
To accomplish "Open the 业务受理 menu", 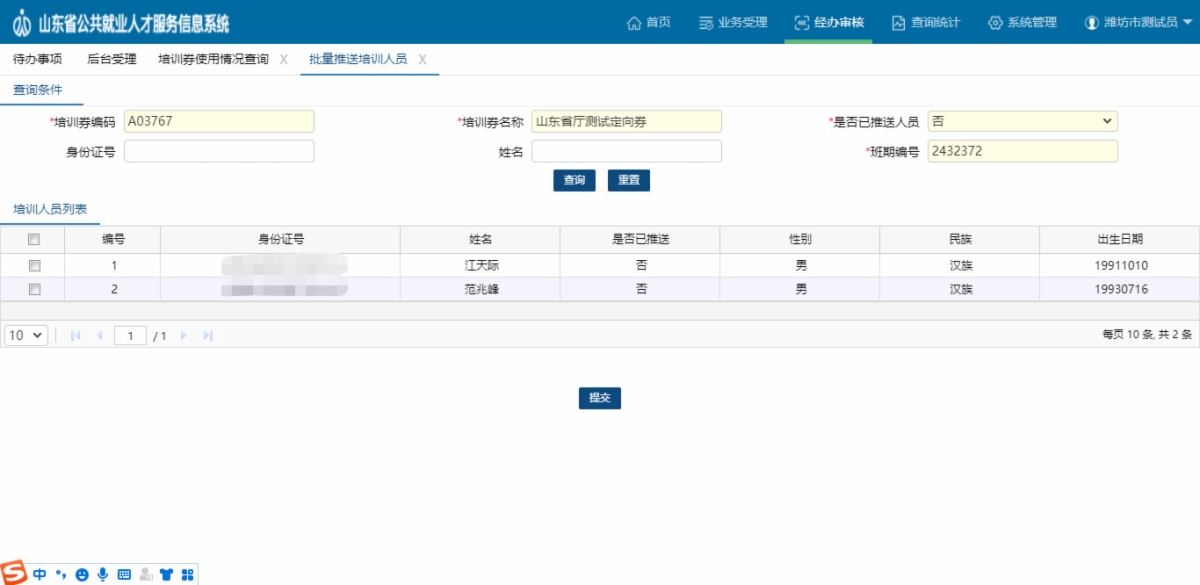I will pyautogui.click(x=733, y=22).
